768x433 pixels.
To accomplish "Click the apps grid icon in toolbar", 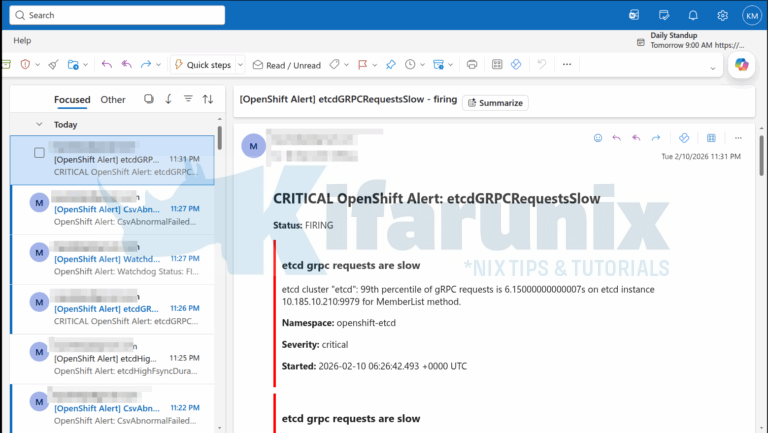I will [497, 64].
